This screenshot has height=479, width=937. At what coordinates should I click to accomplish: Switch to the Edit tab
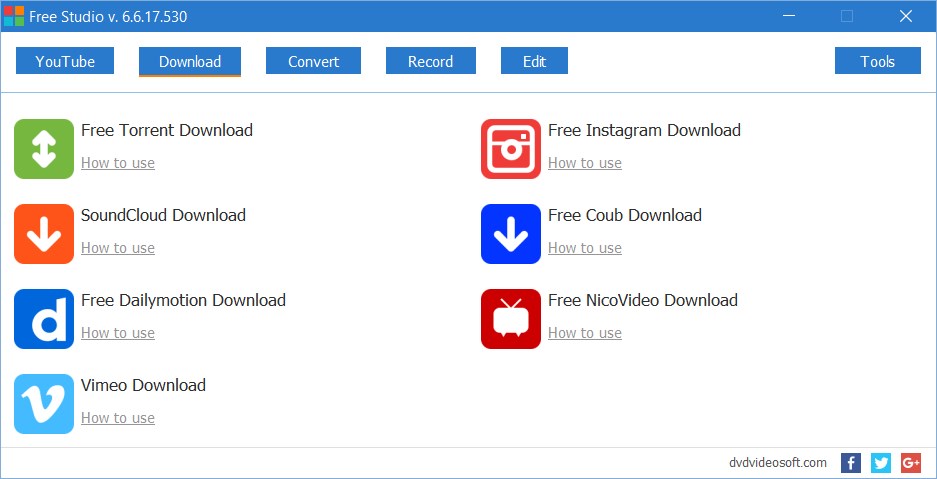pos(534,61)
